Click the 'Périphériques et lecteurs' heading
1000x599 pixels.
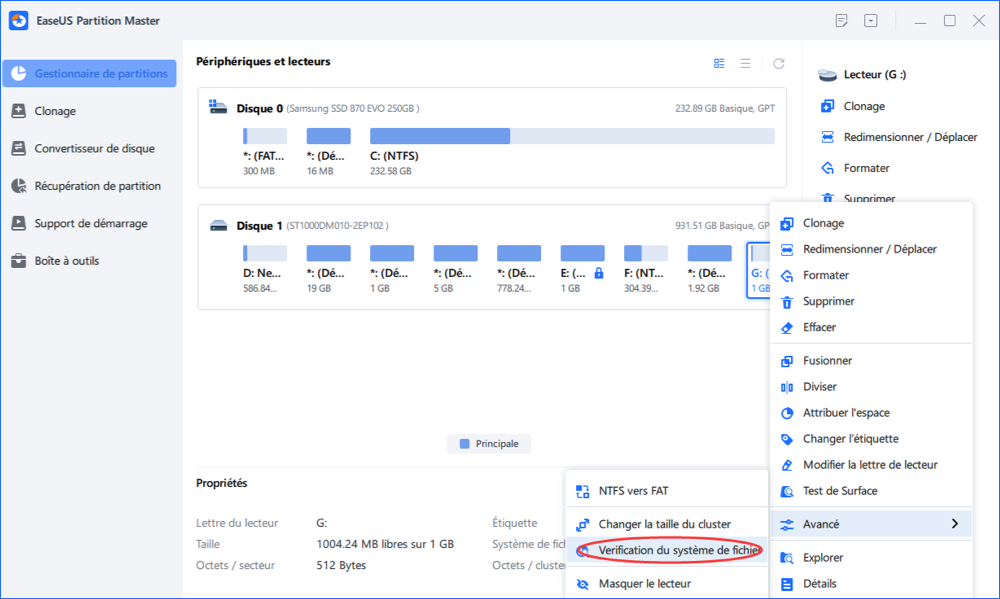(x=263, y=62)
